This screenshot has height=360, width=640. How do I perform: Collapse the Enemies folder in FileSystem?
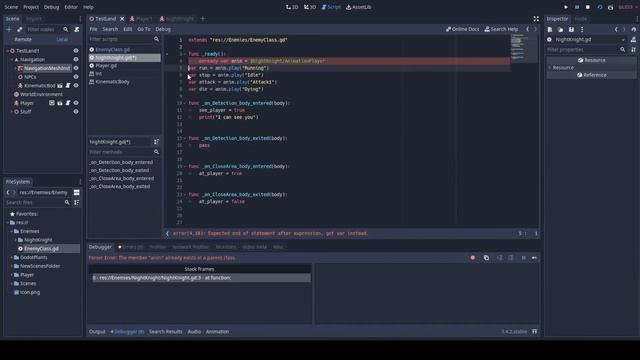[12, 231]
